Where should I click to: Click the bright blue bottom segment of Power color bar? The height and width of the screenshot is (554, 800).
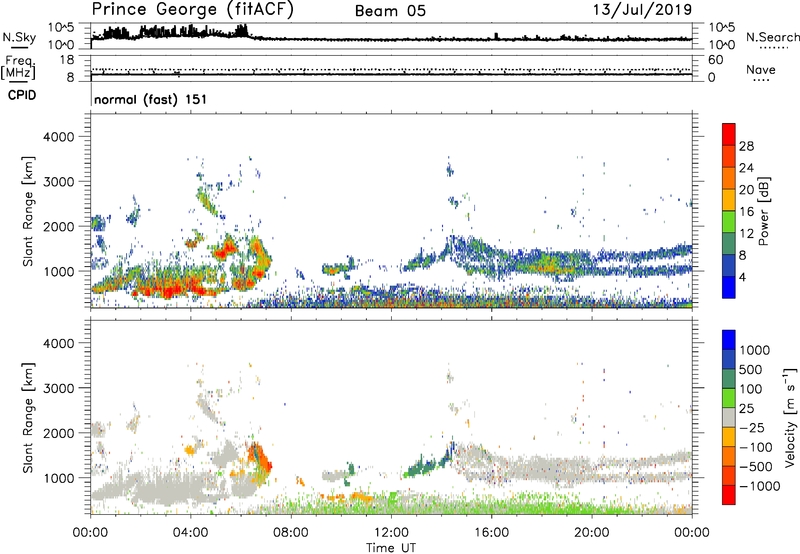729,287
